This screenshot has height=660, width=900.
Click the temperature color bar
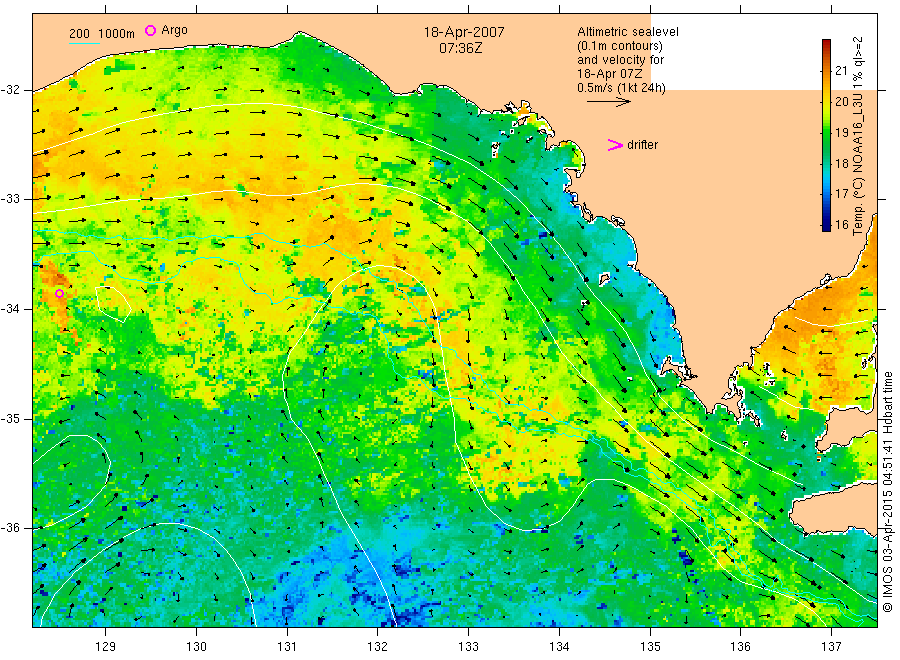tap(826, 135)
